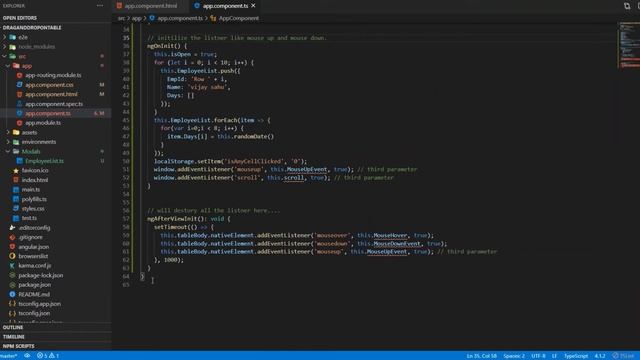Change indentation via 'Spaces: 2'
640x360 pixels.
point(514,356)
